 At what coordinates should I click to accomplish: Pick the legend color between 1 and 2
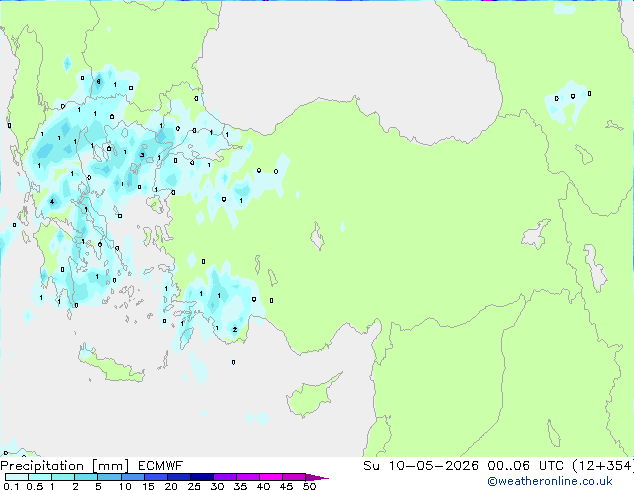(63, 478)
